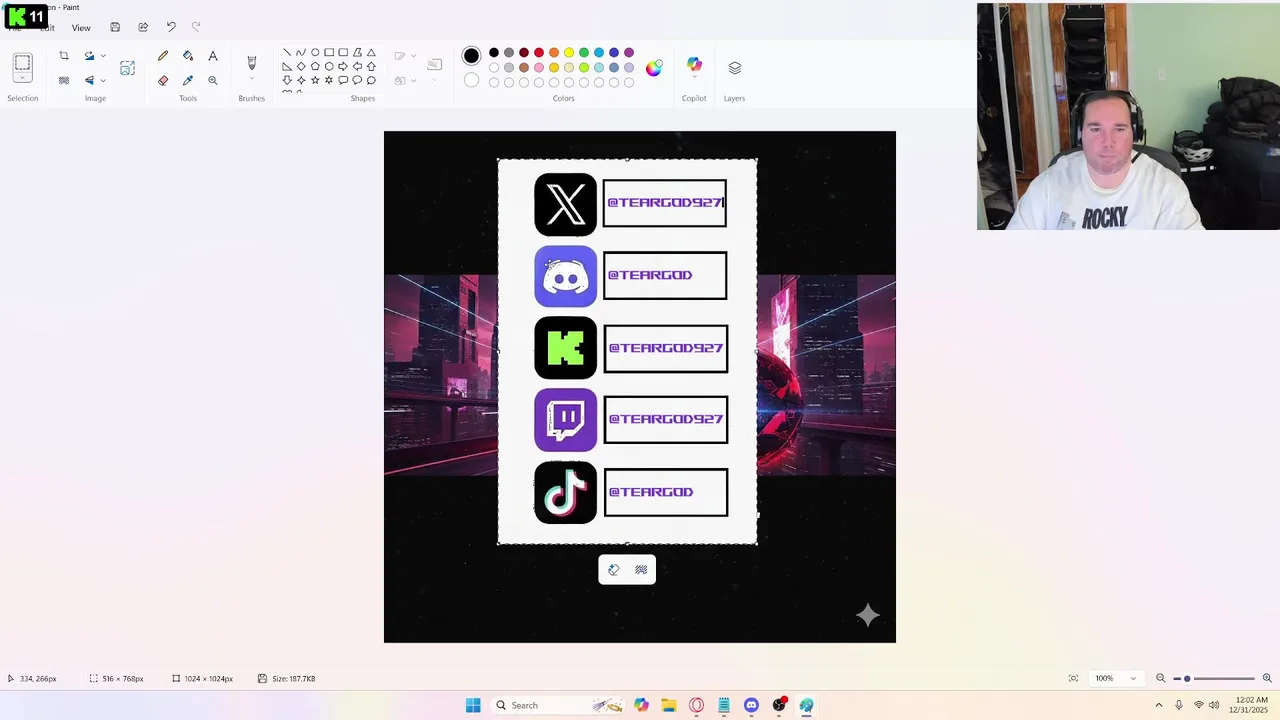The width and height of the screenshot is (1280, 720).
Task: Choose the Five-point star shape
Action: tap(315, 80)
